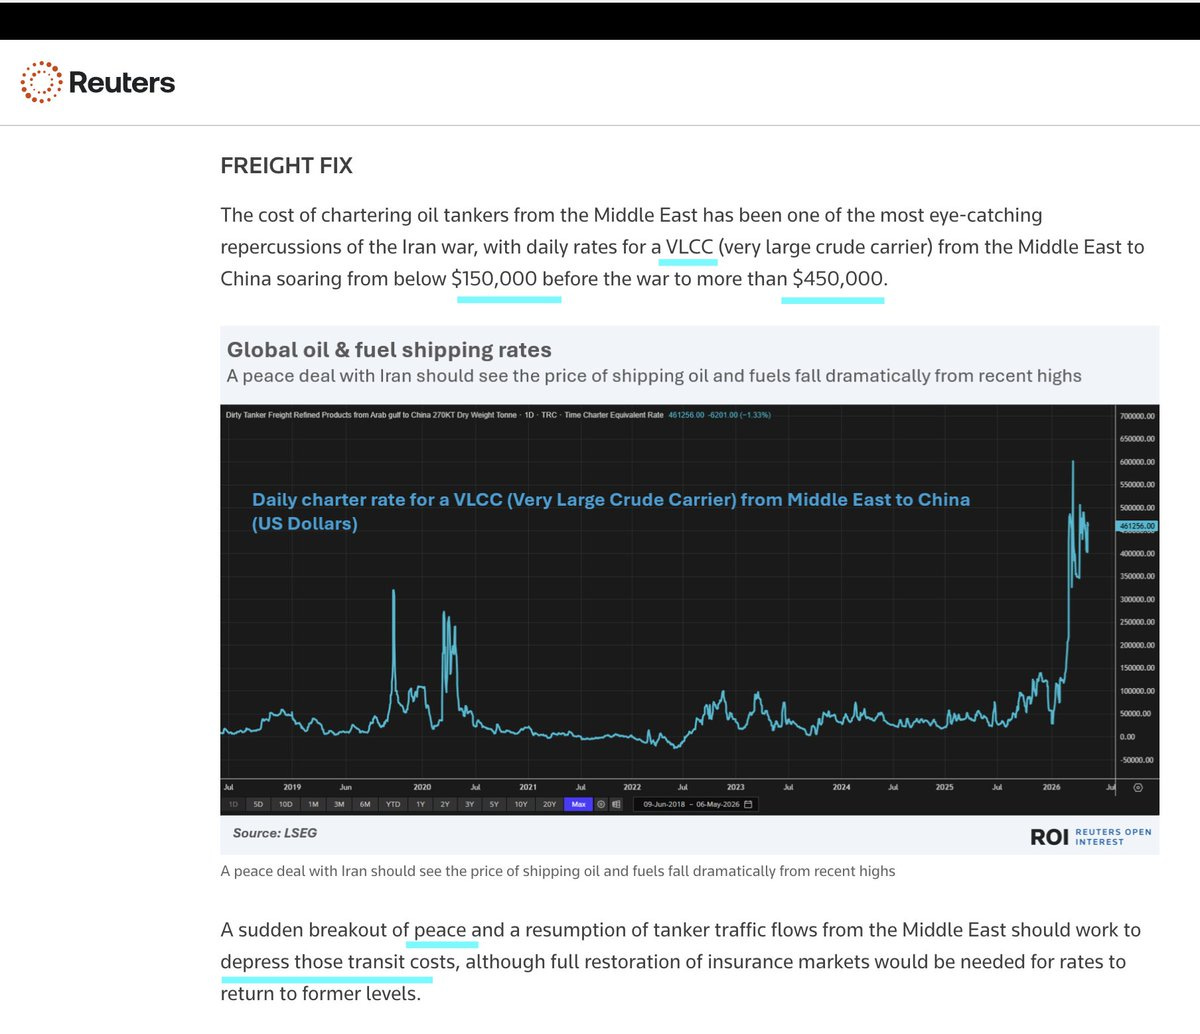The width and height of the screenshot is (1200, 1034).
Task: Set chart range to 1Y
Action: pos(420,804)
